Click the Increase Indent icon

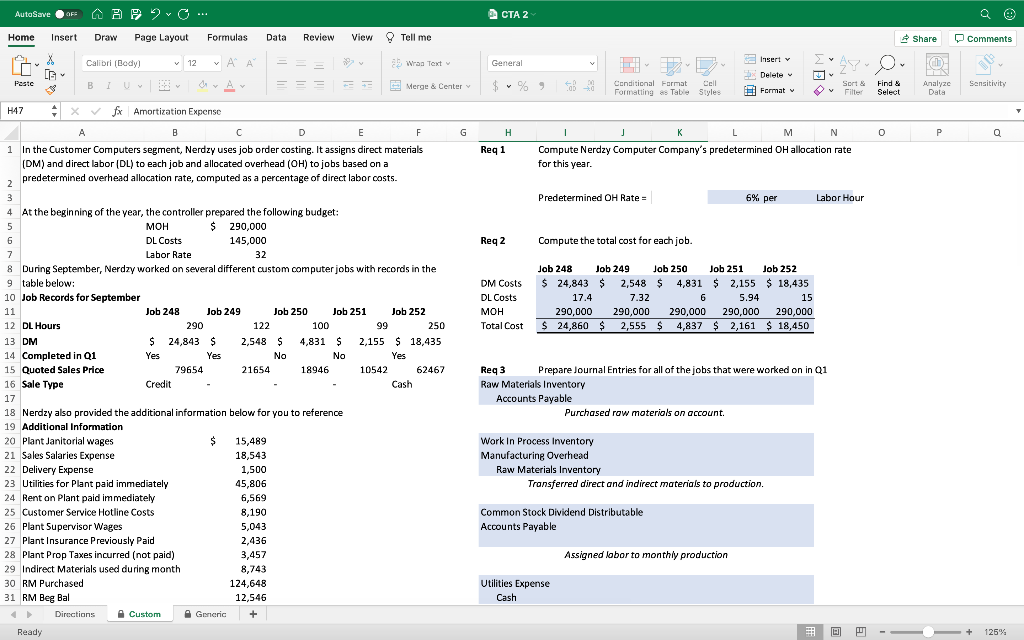[x=367, y=86]
